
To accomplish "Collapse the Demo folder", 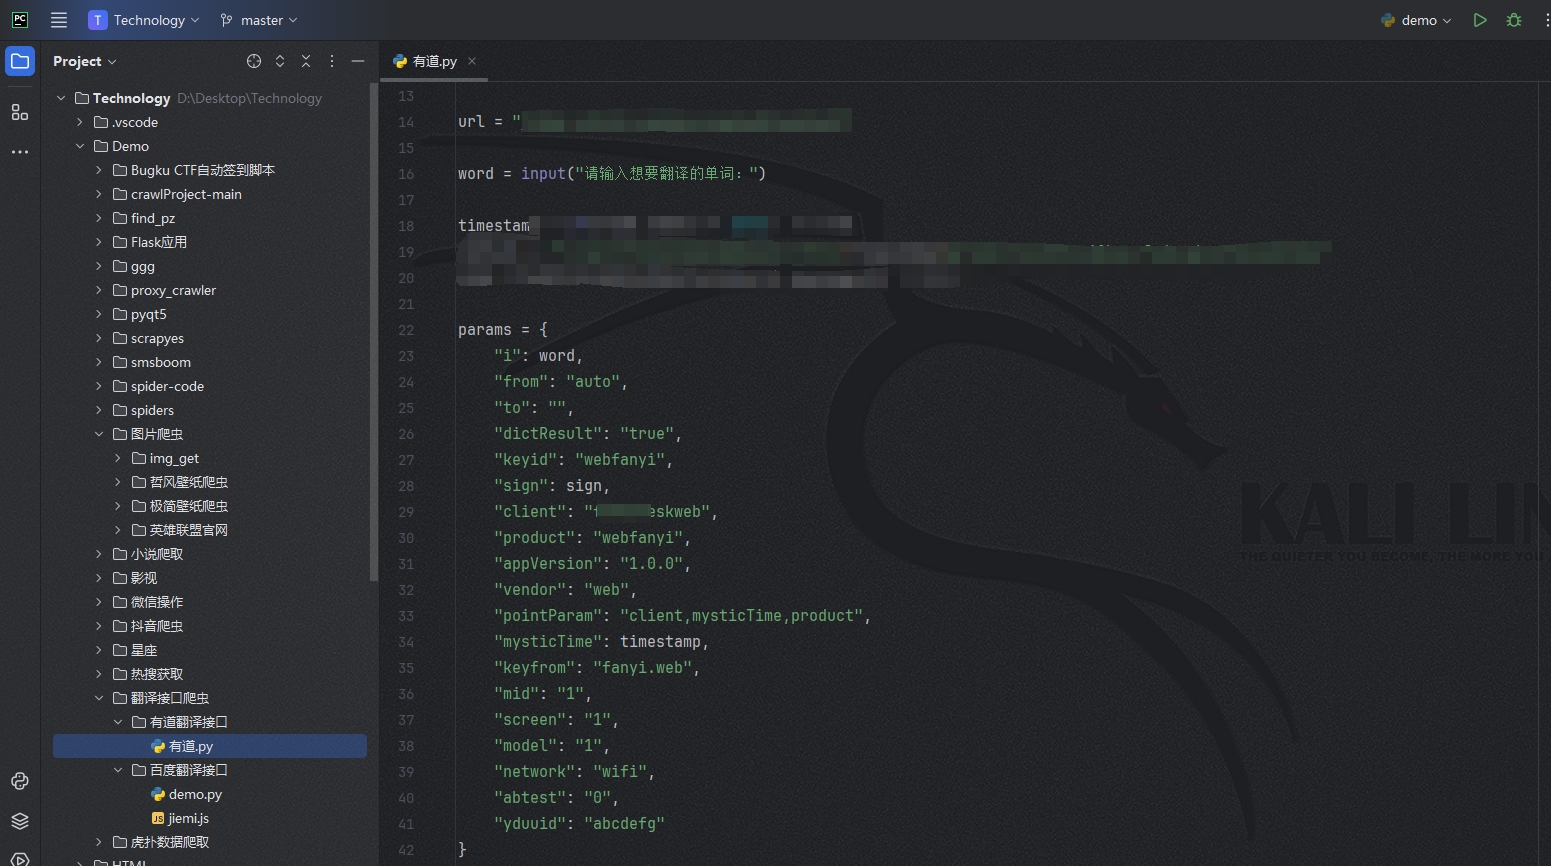I will click(x=80, y=146).
